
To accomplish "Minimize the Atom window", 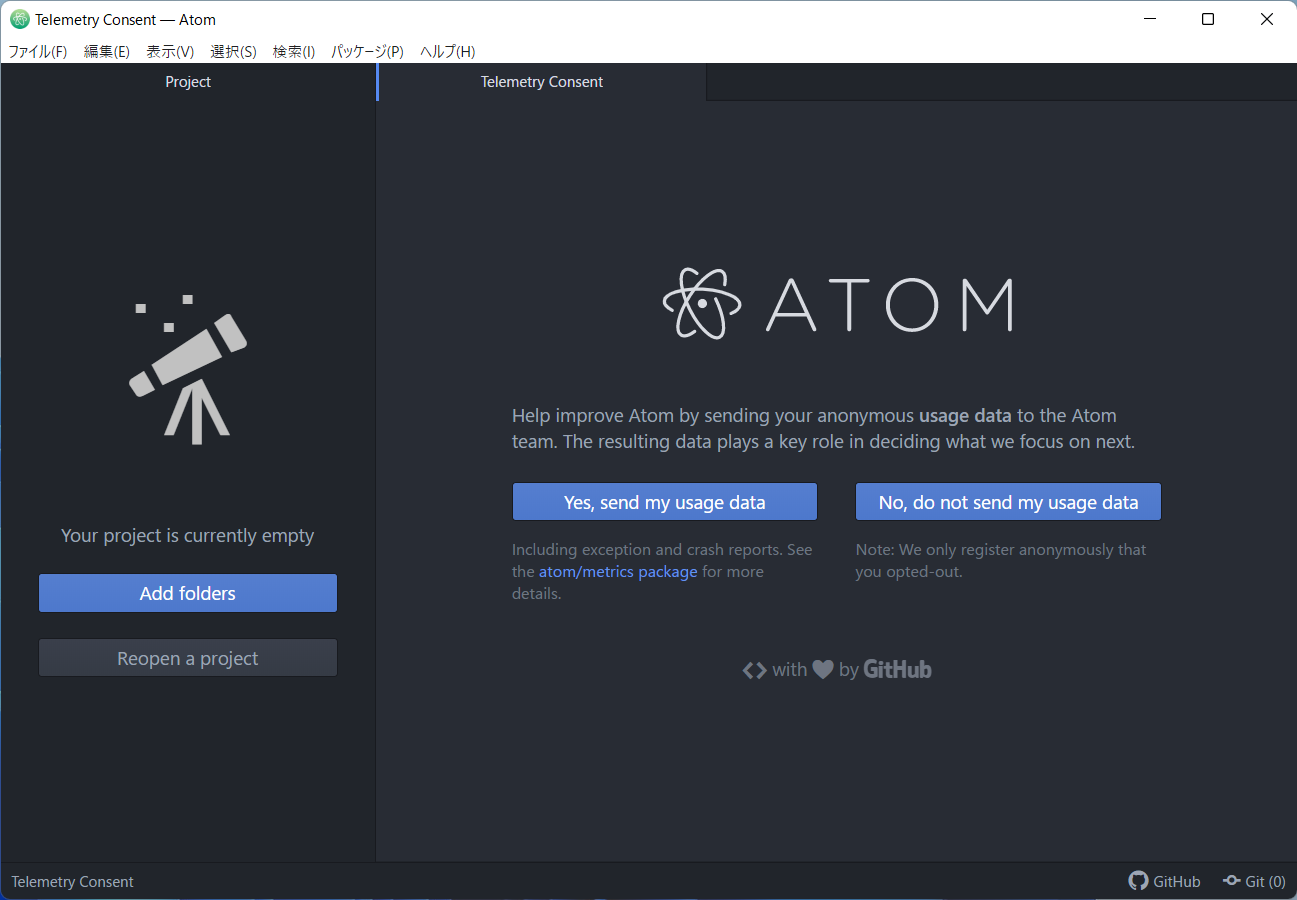I will click(1148, 19).
